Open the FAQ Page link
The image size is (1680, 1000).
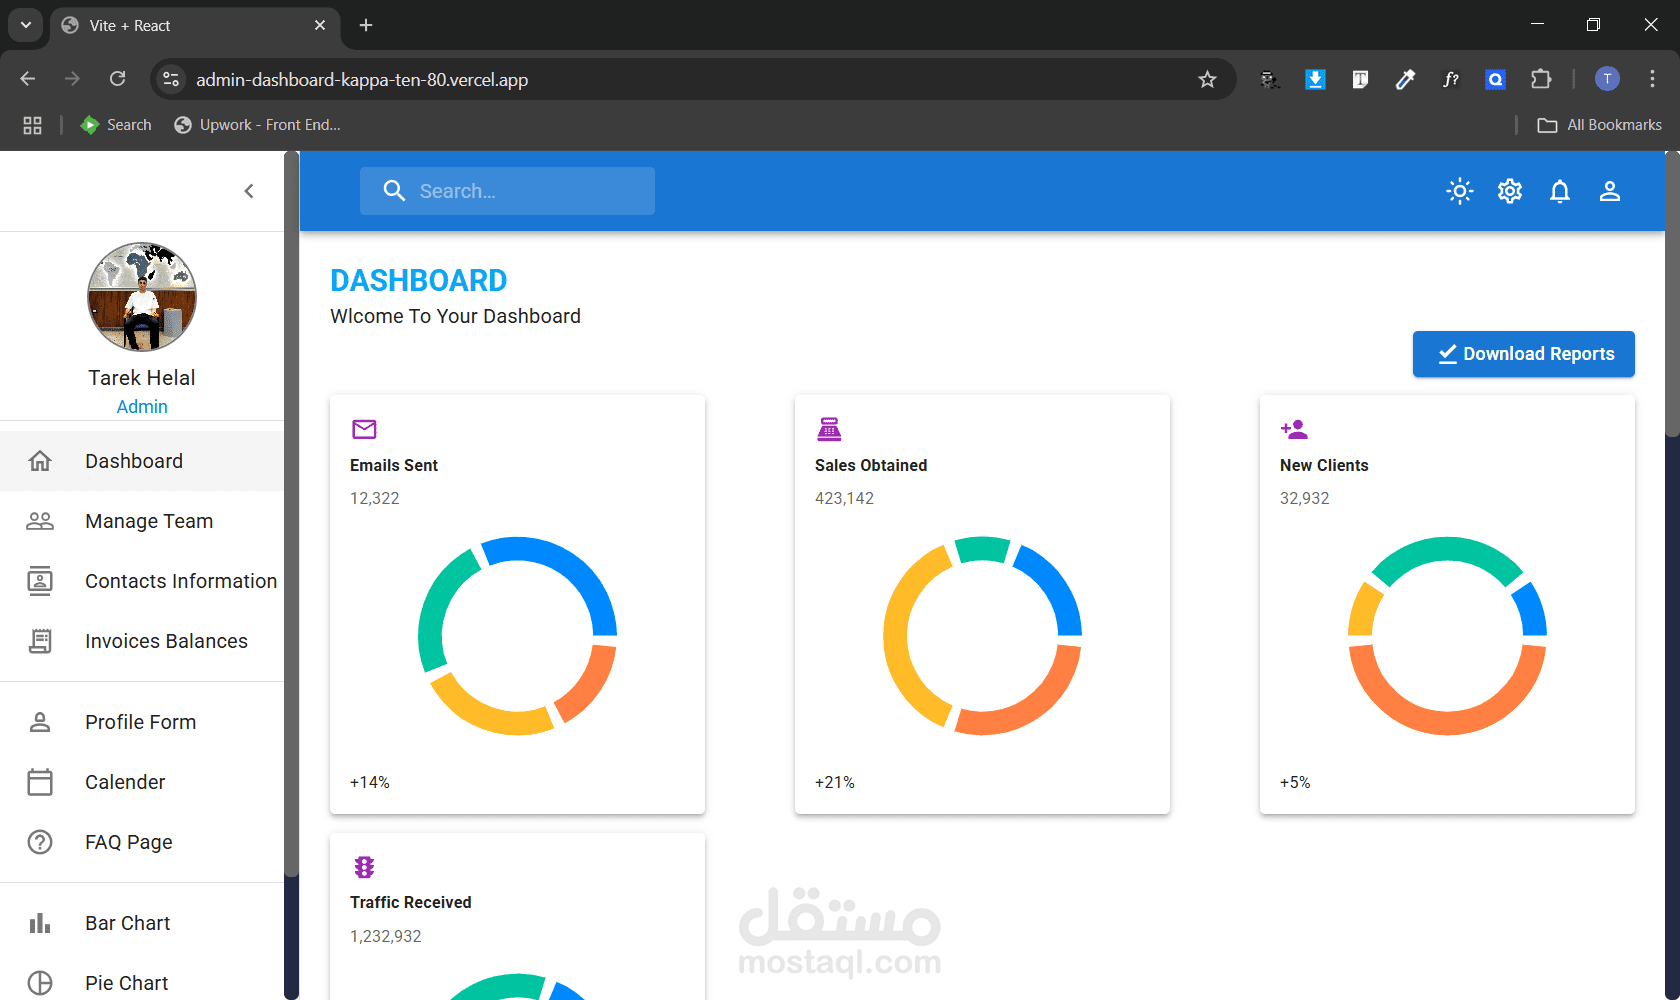click(142, 842)
